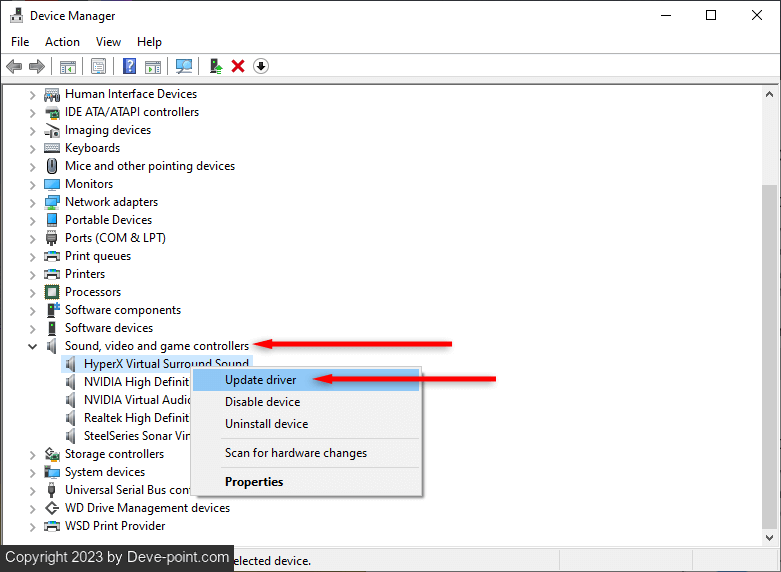This screenshot has width=781, height=572.
Task: Expand the Processors category arrow
Action: click(32, 292)
